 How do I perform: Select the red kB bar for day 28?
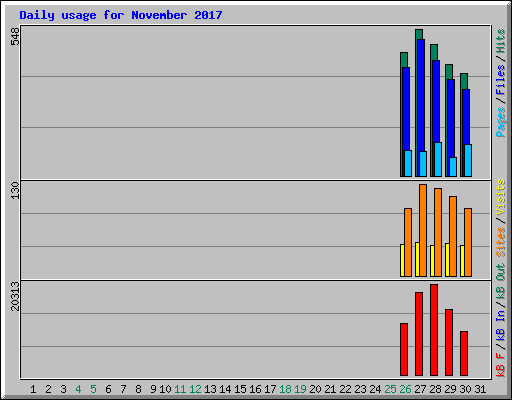434,330
